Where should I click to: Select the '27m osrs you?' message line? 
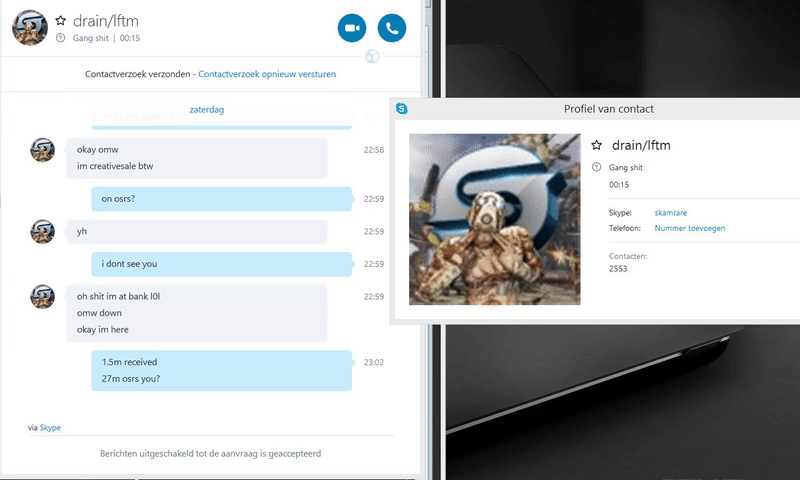131,378
